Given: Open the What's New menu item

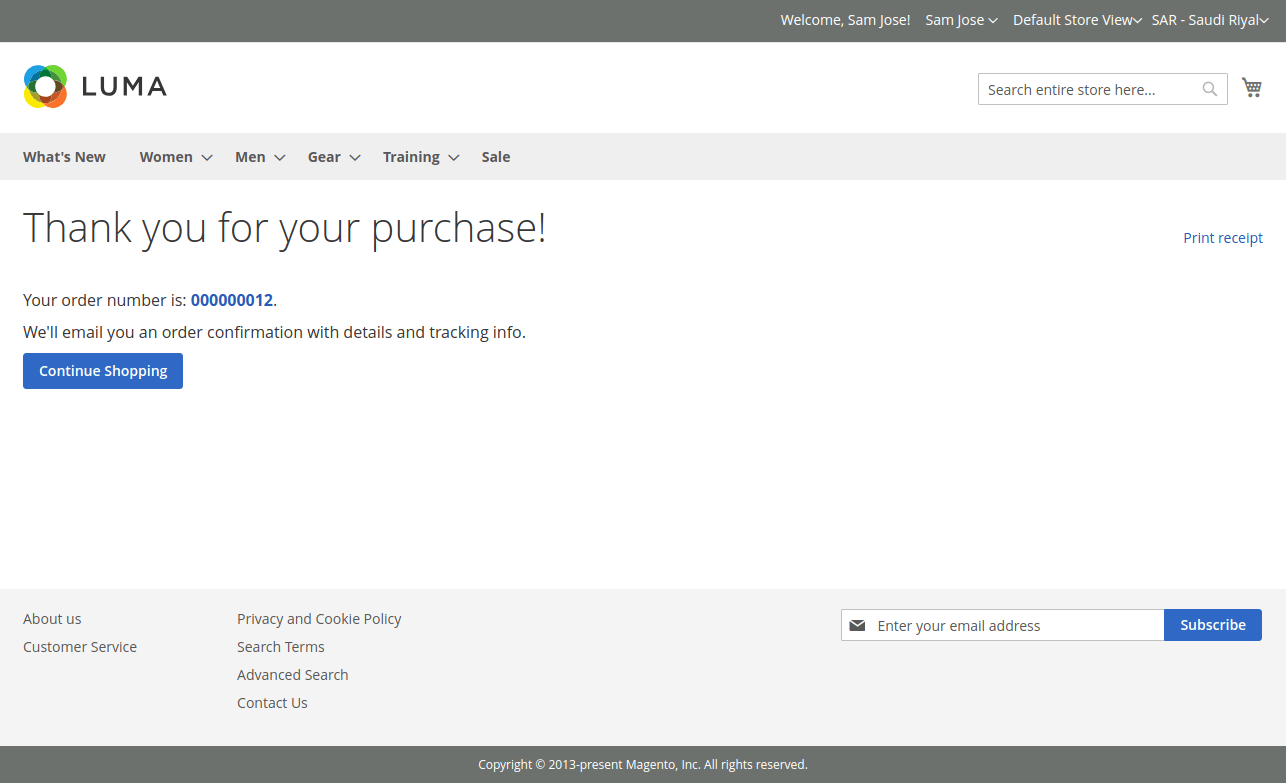Looking at the screenshot, I should tap(64, 157).
